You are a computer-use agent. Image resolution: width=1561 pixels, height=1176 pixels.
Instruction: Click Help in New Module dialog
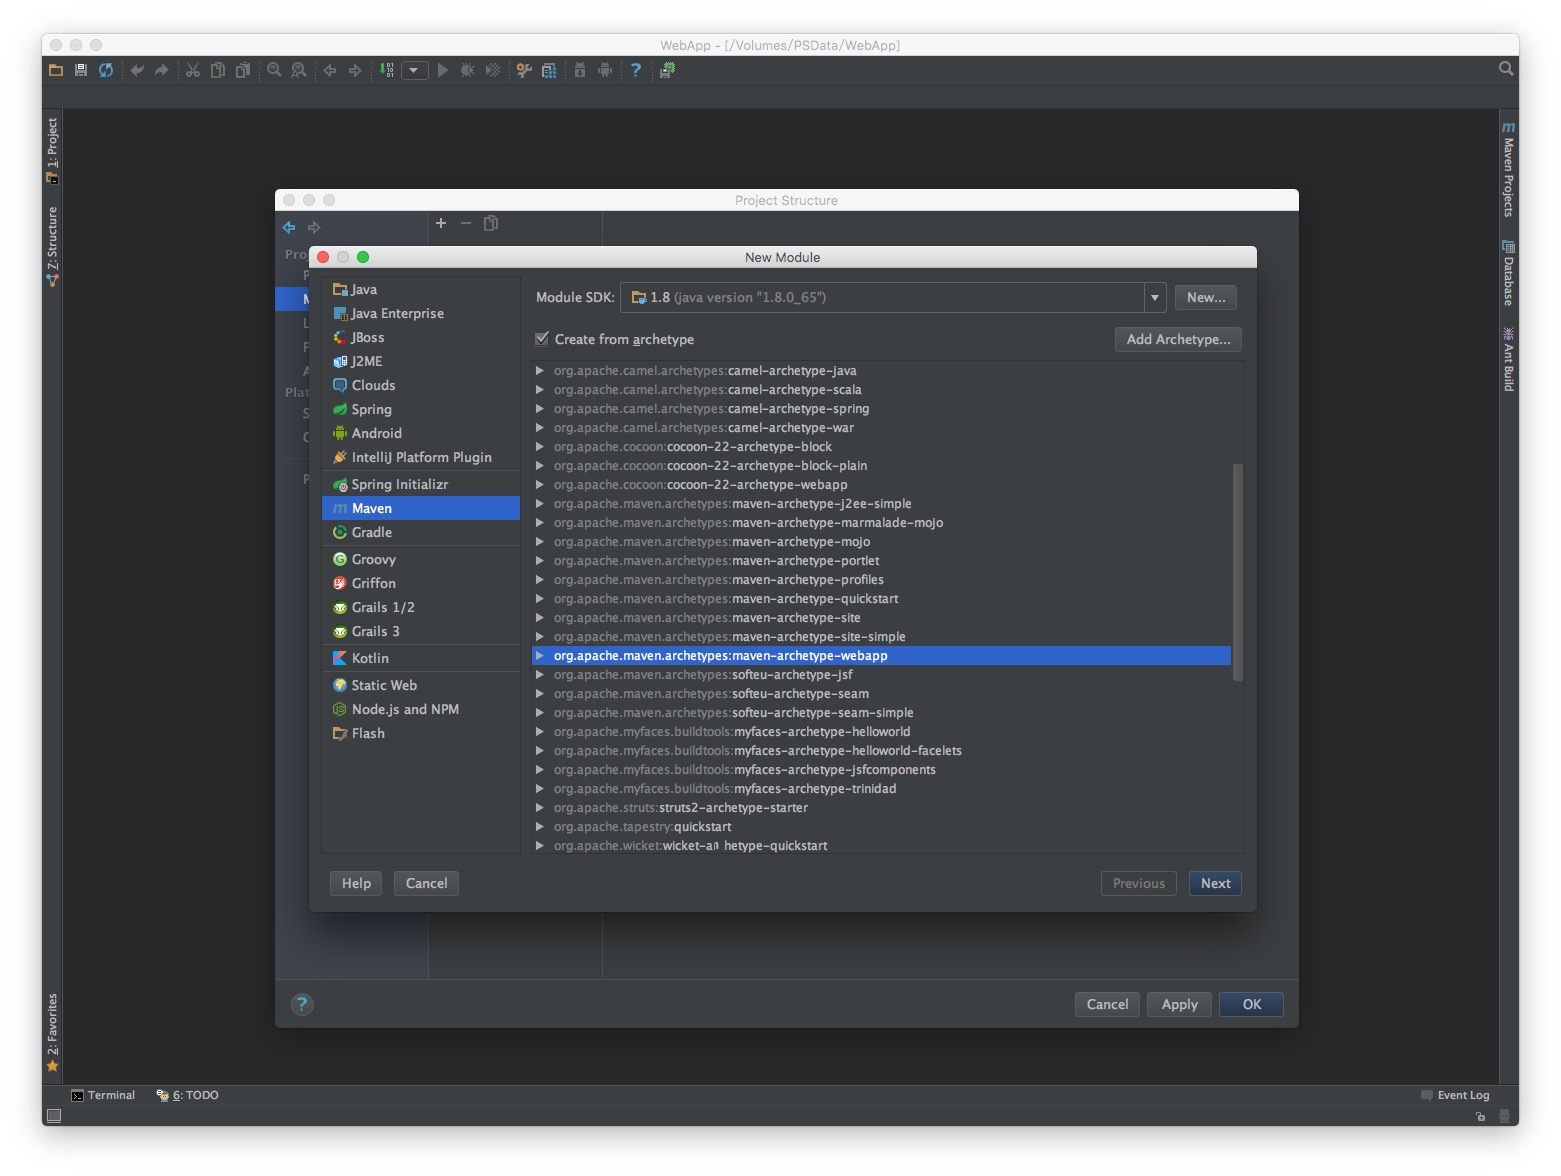[356, 883]
